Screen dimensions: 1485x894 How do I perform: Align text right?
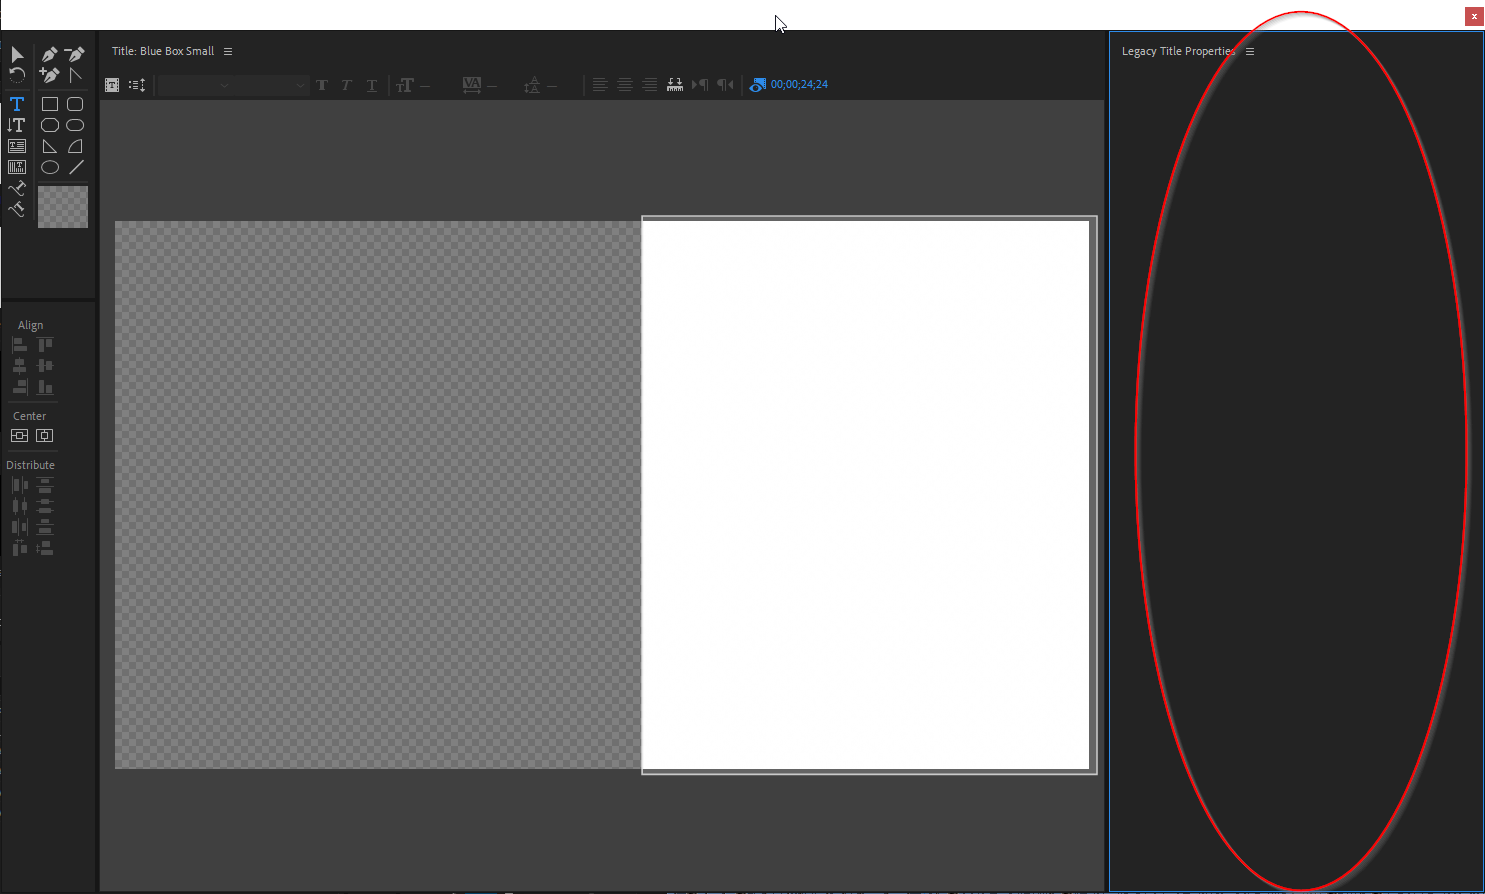650,85
